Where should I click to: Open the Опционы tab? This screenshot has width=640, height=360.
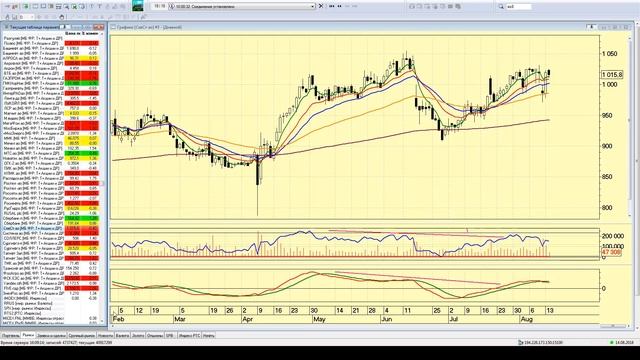coord(155,336)
